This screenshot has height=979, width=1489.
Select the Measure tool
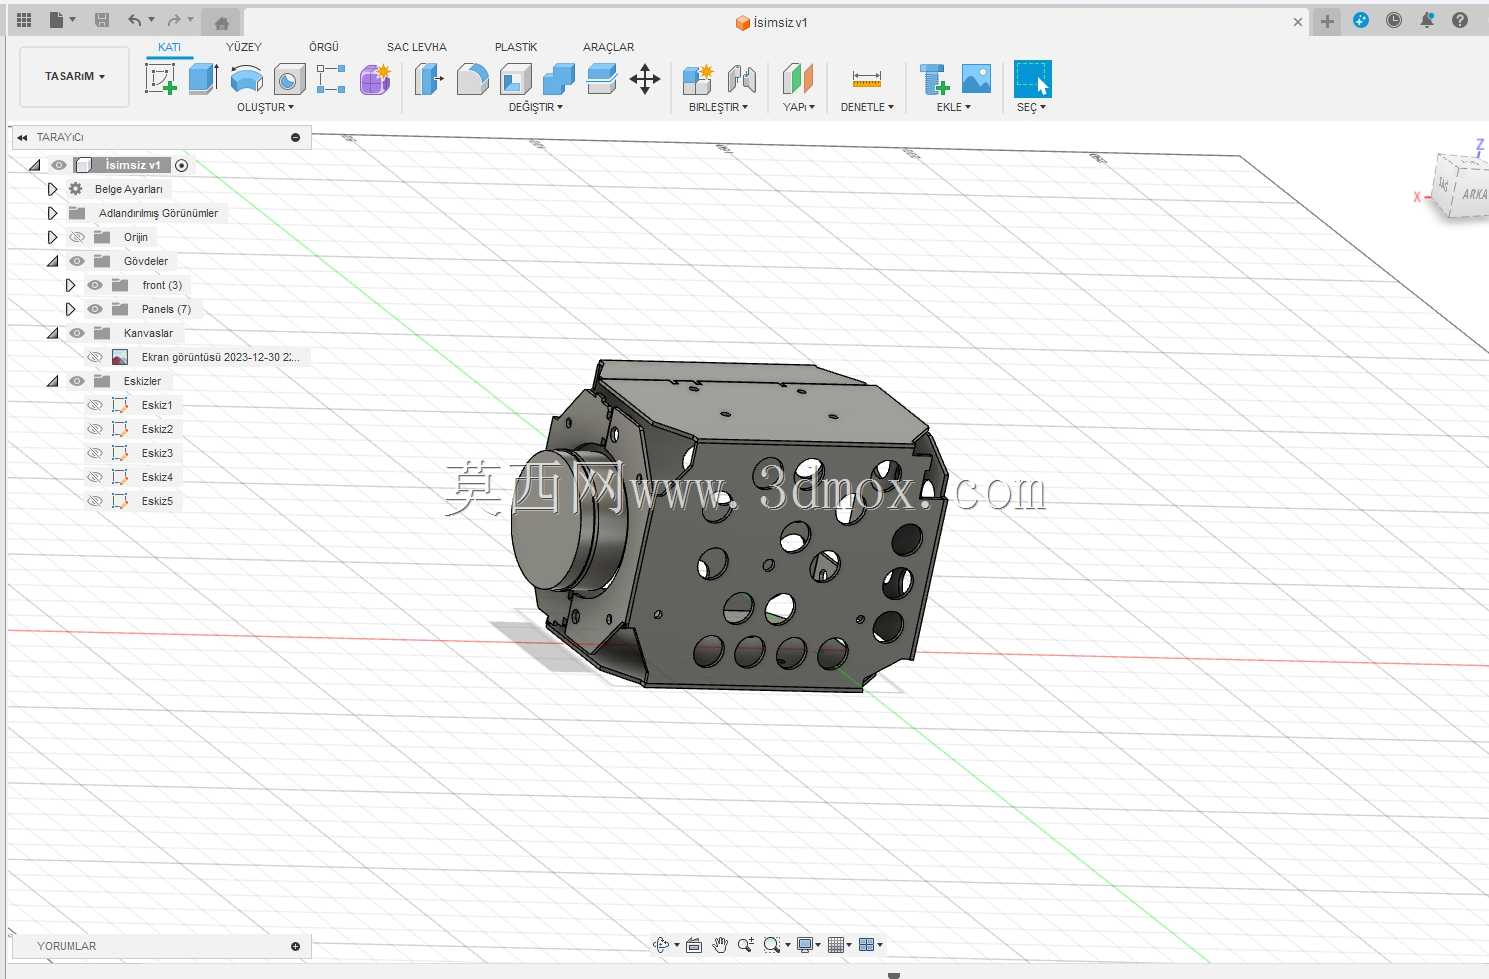point(867,79)
